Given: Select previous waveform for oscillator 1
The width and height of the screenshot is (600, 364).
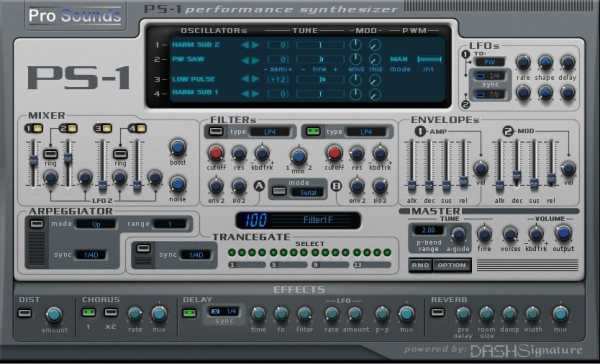Looking at the screenshot, I should (245, 45).
